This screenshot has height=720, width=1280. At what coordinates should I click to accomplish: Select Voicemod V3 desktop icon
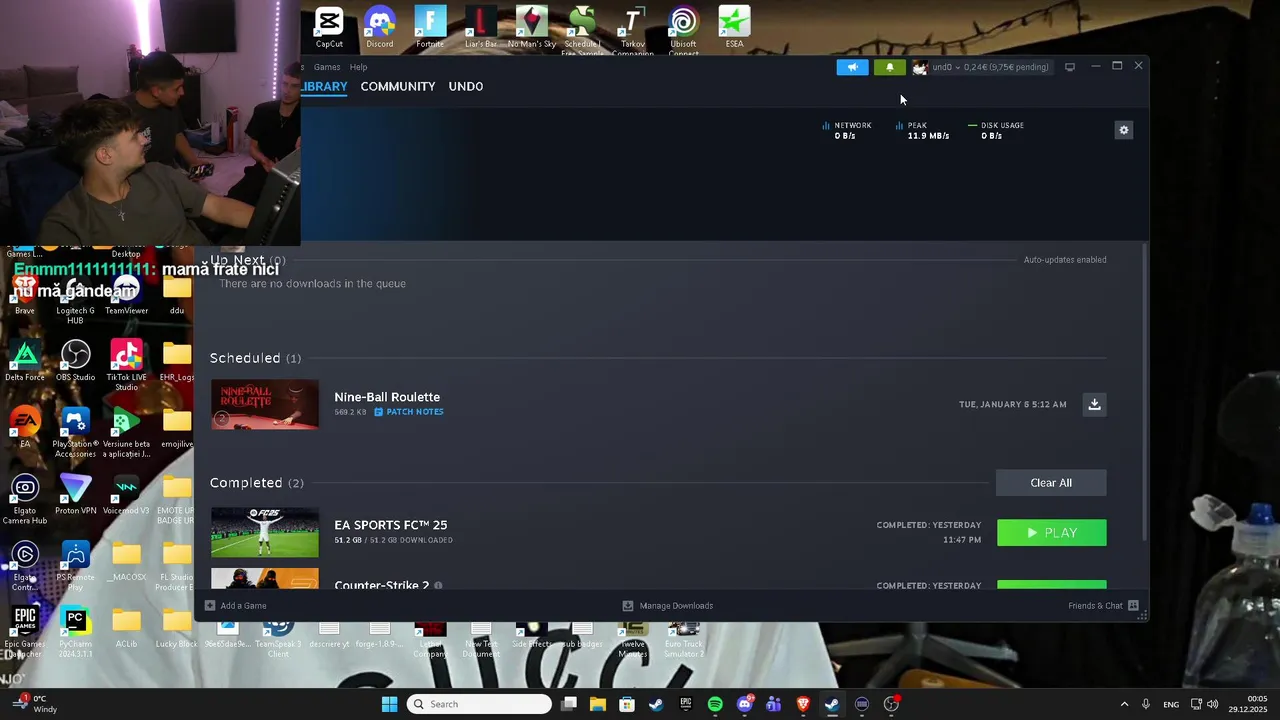126,494
